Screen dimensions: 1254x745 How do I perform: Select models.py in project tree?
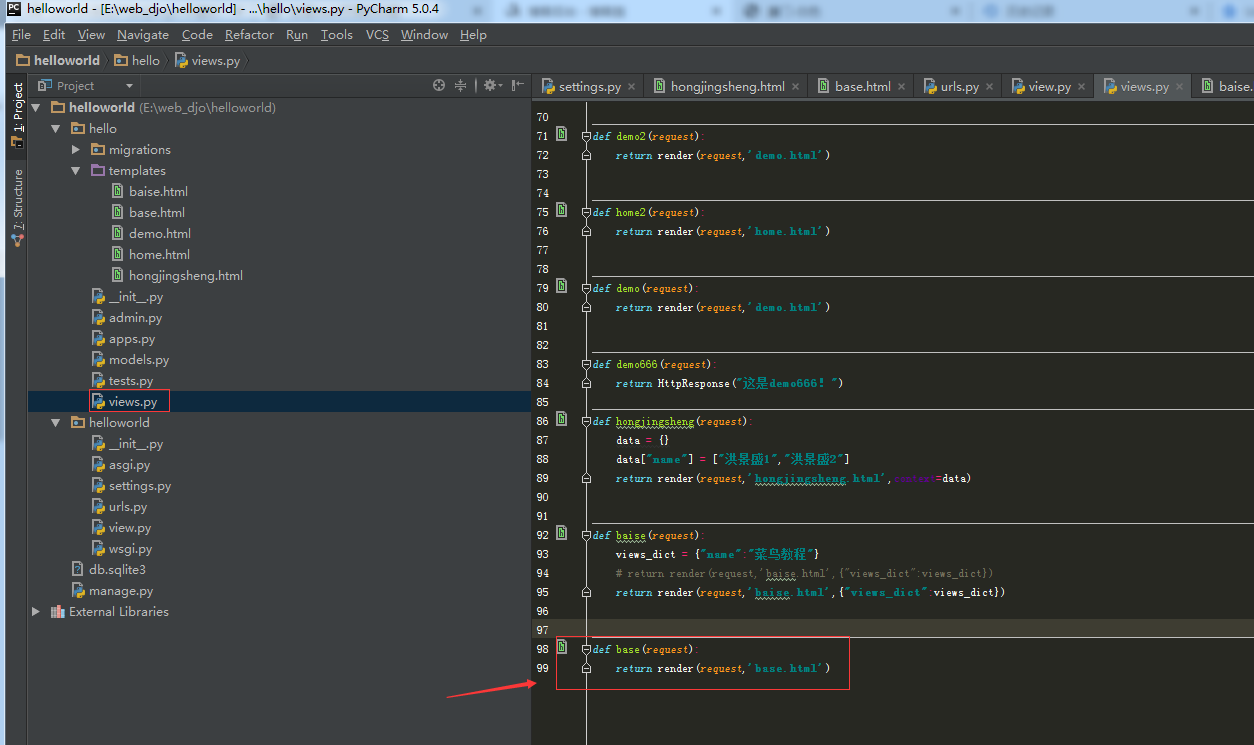click(130, 359)
